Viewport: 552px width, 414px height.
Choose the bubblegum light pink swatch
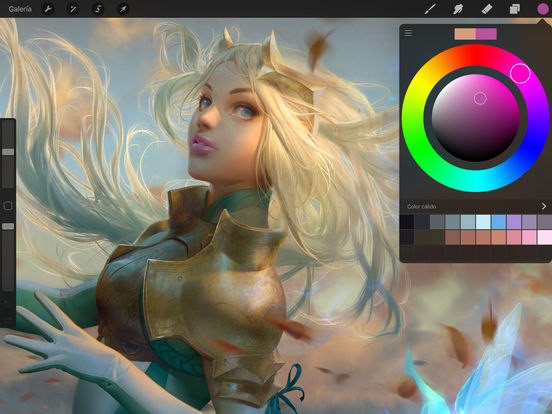529,237
